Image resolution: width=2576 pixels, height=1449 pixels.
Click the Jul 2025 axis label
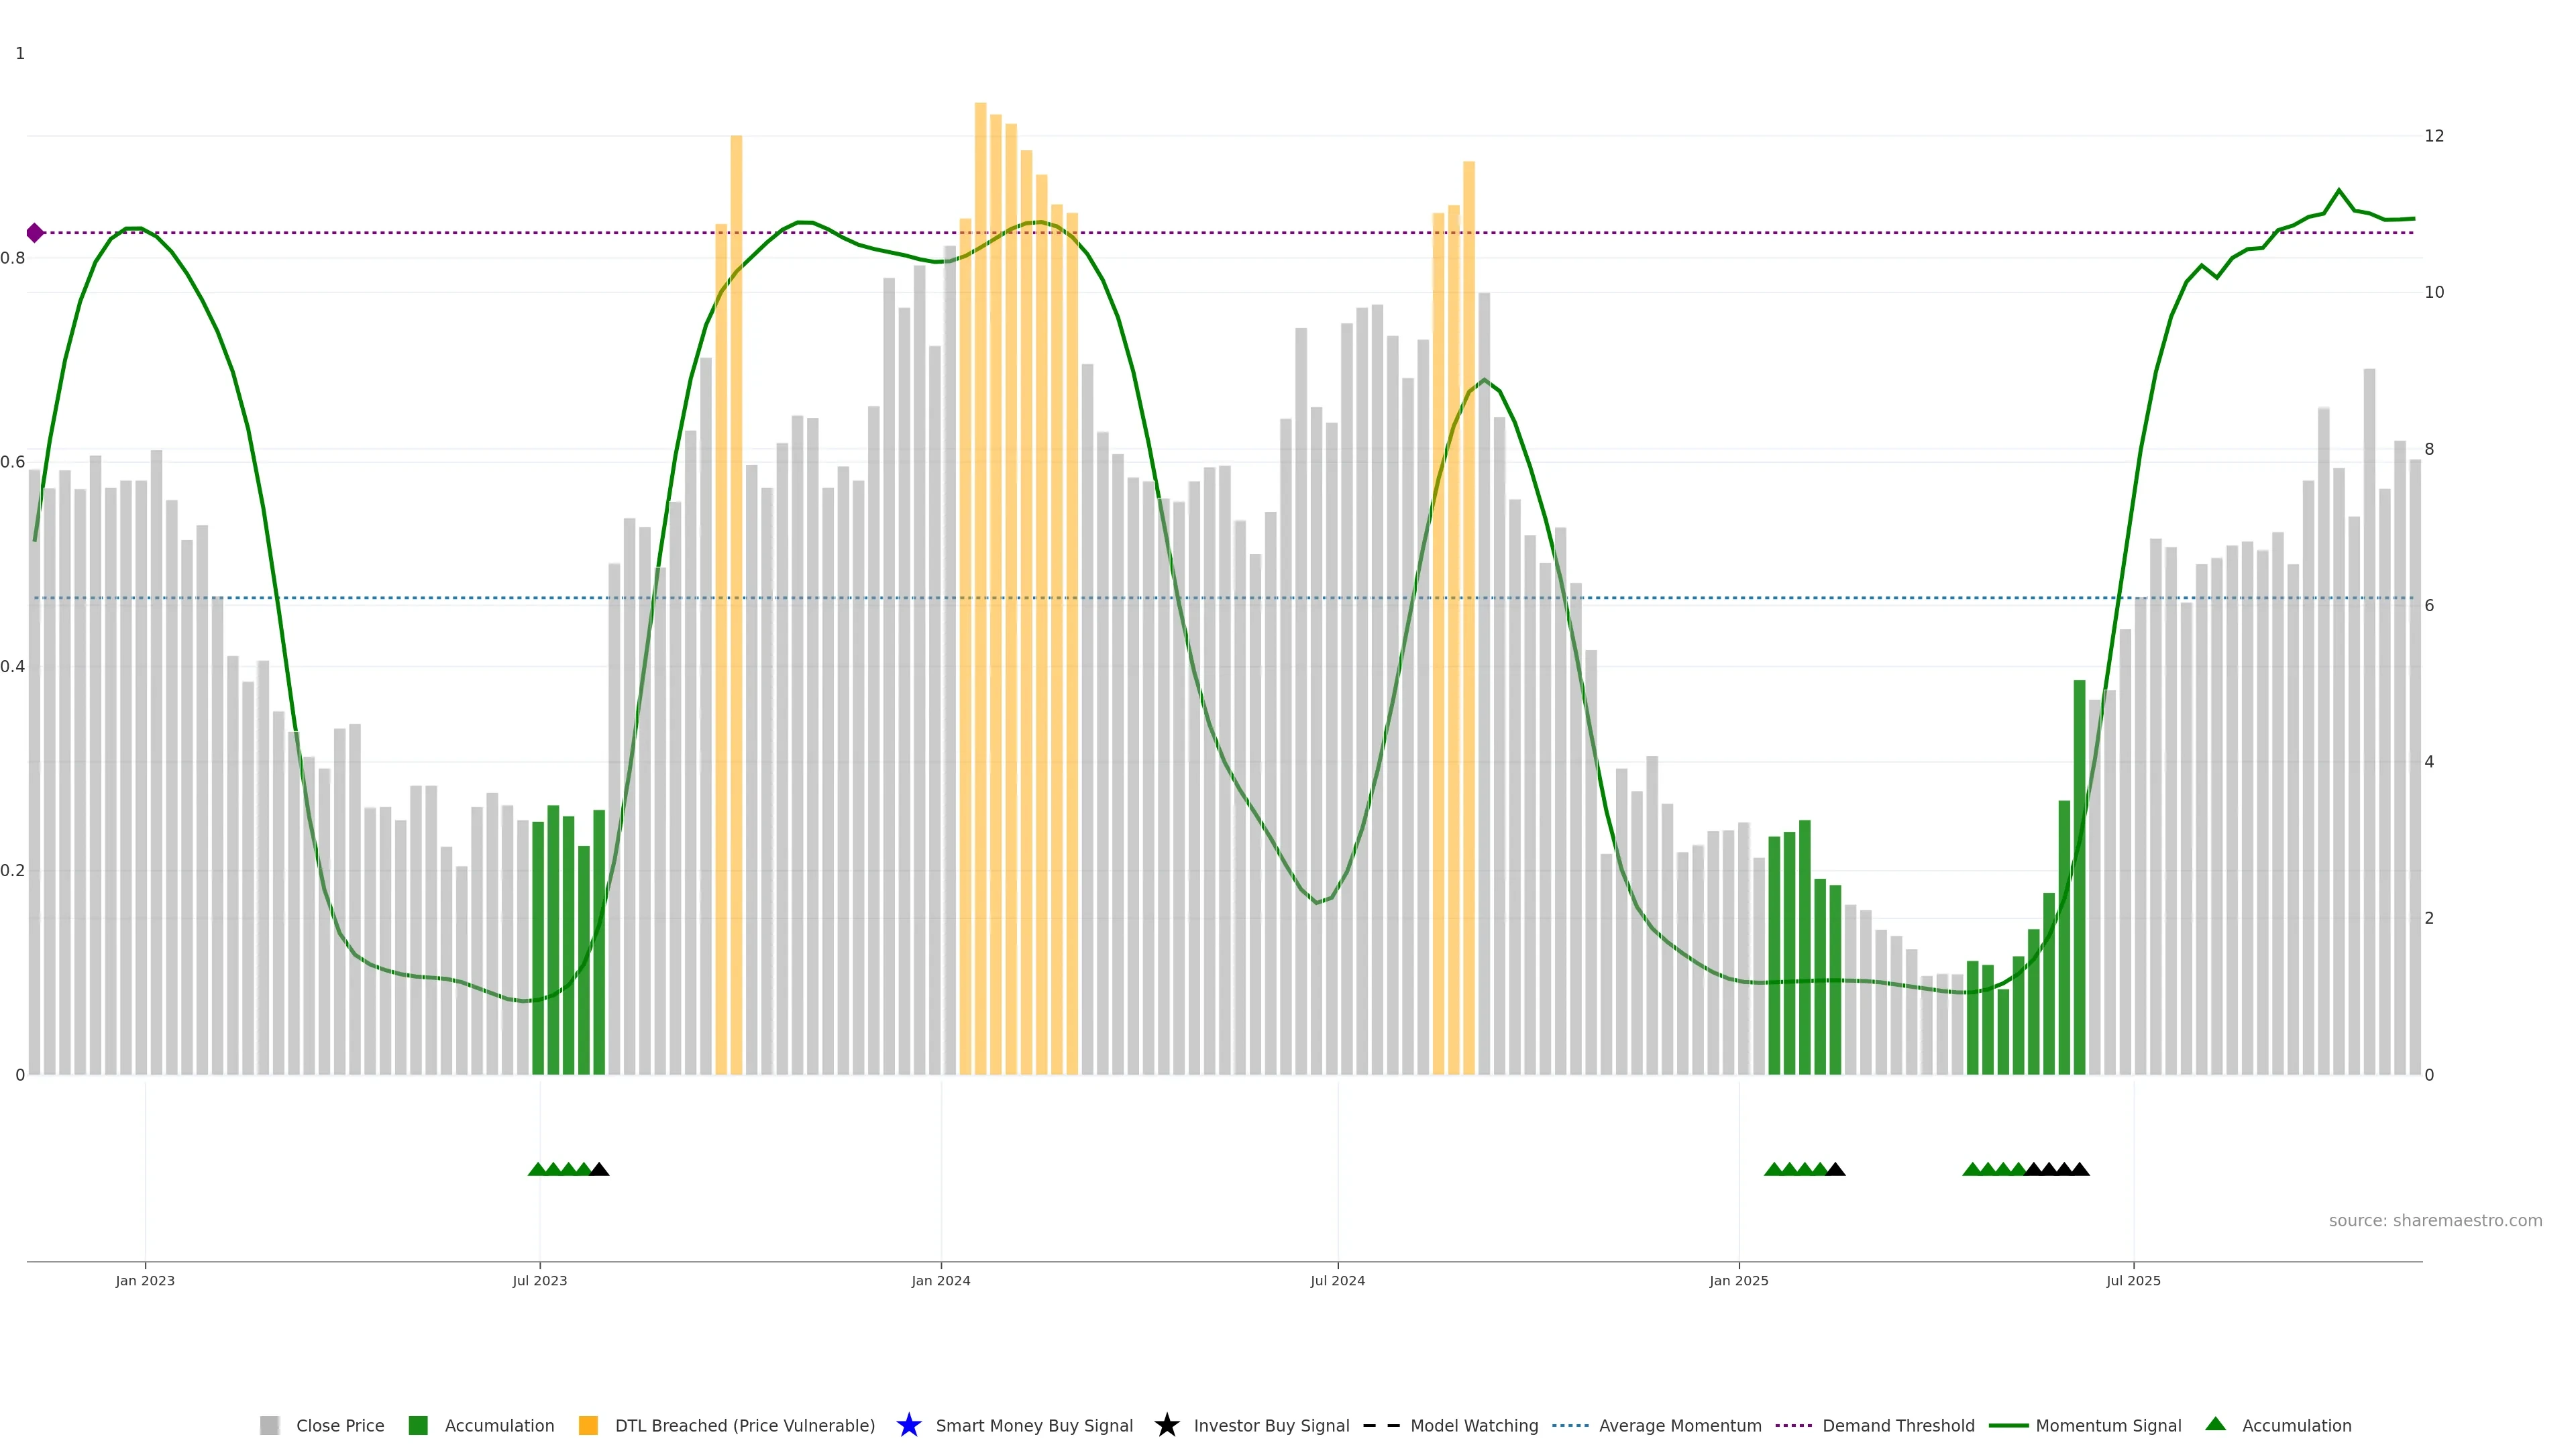[x=2133, y=1281]
